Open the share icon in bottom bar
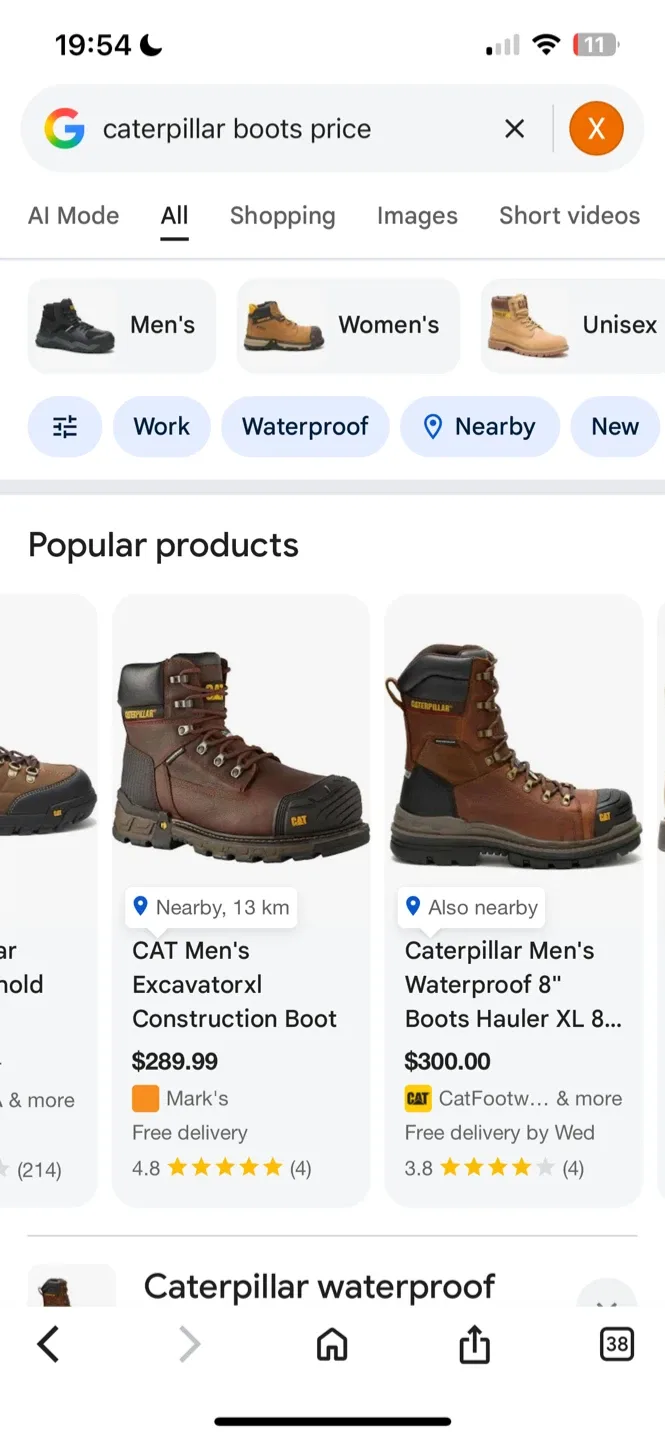This screenshot has width=665, height=1440. pos(473,1344)
